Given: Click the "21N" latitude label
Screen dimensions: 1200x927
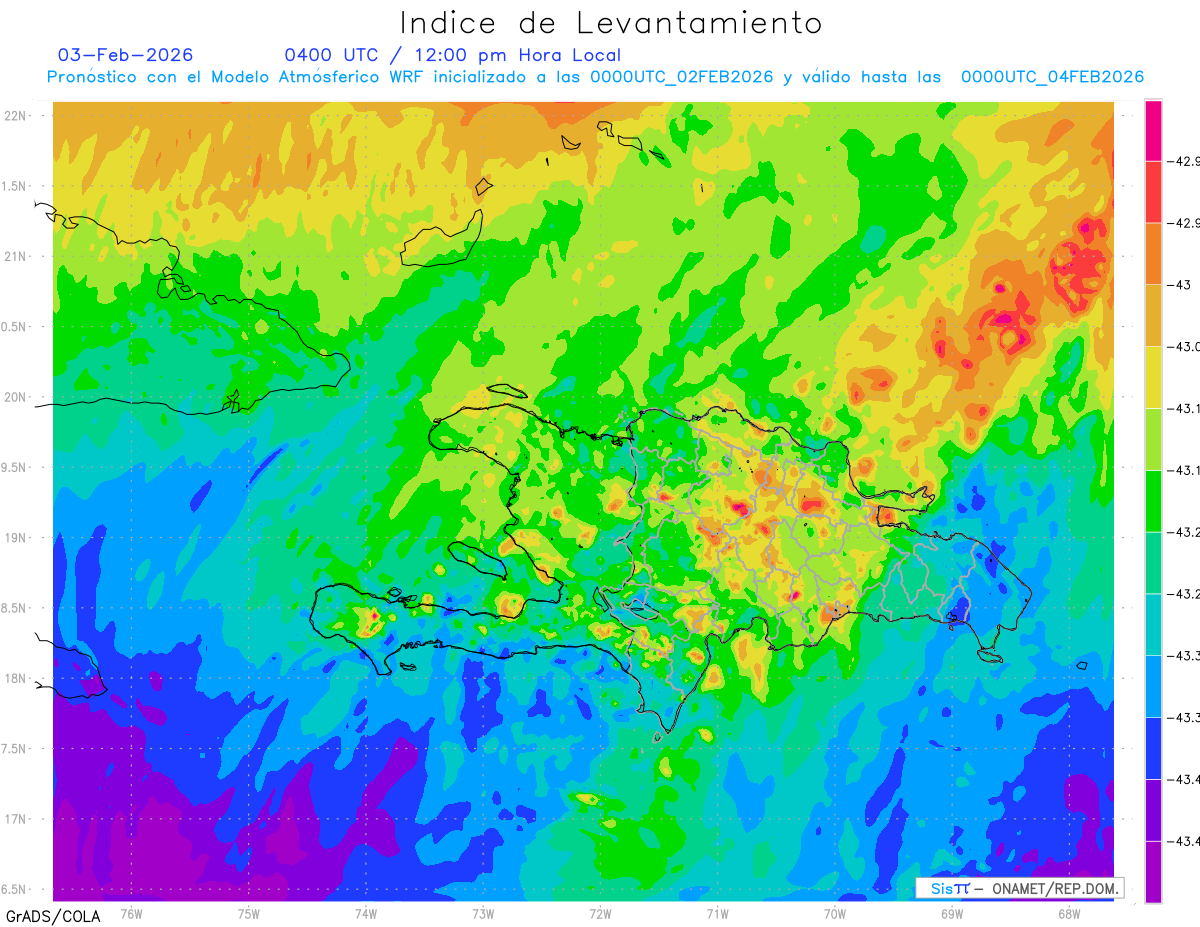Looking at the screenshot, I should point(16,256).
